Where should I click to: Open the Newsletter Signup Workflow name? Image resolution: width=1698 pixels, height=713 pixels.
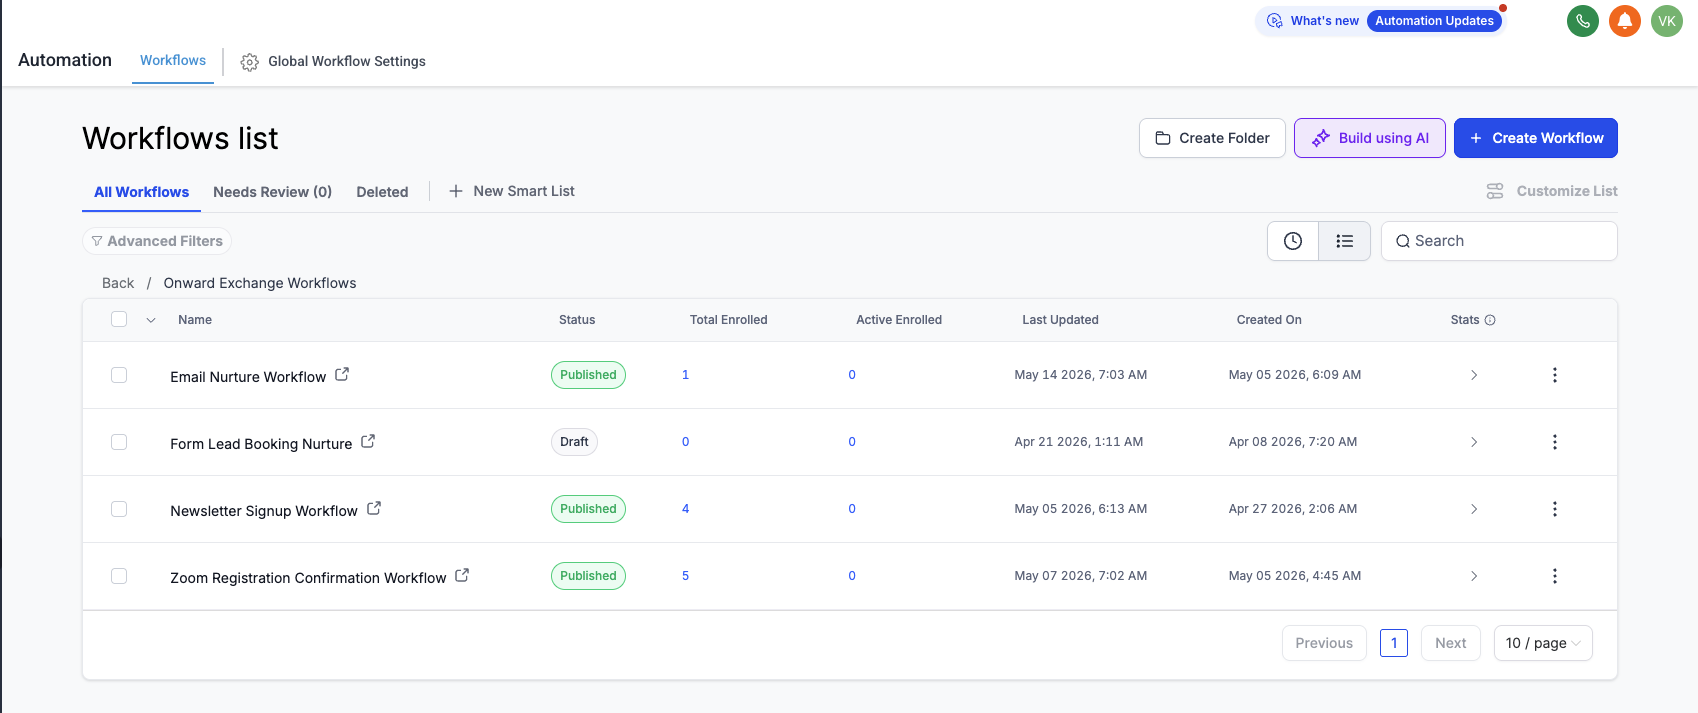[x=264, y=511]
